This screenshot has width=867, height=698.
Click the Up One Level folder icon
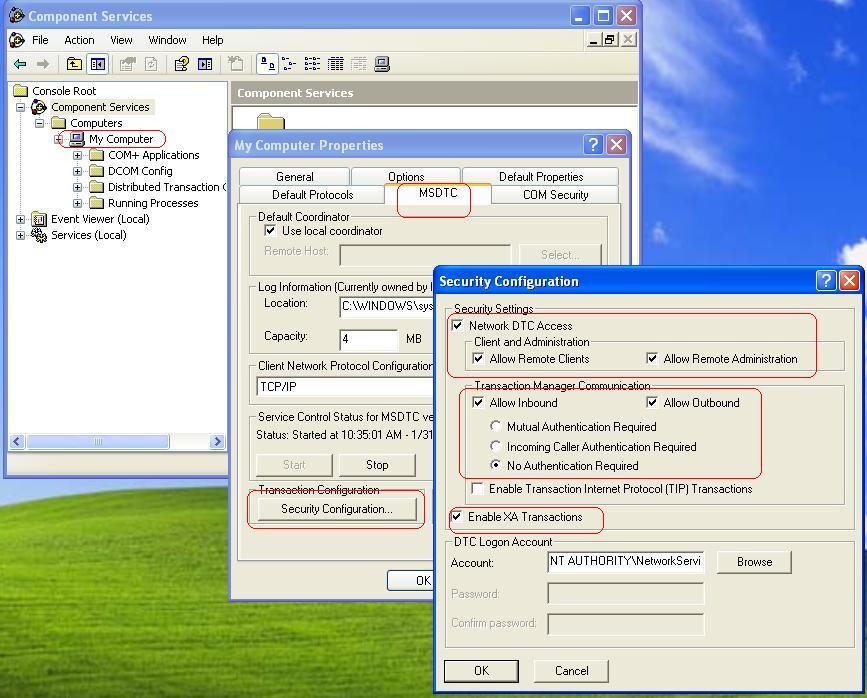[74, 64]
